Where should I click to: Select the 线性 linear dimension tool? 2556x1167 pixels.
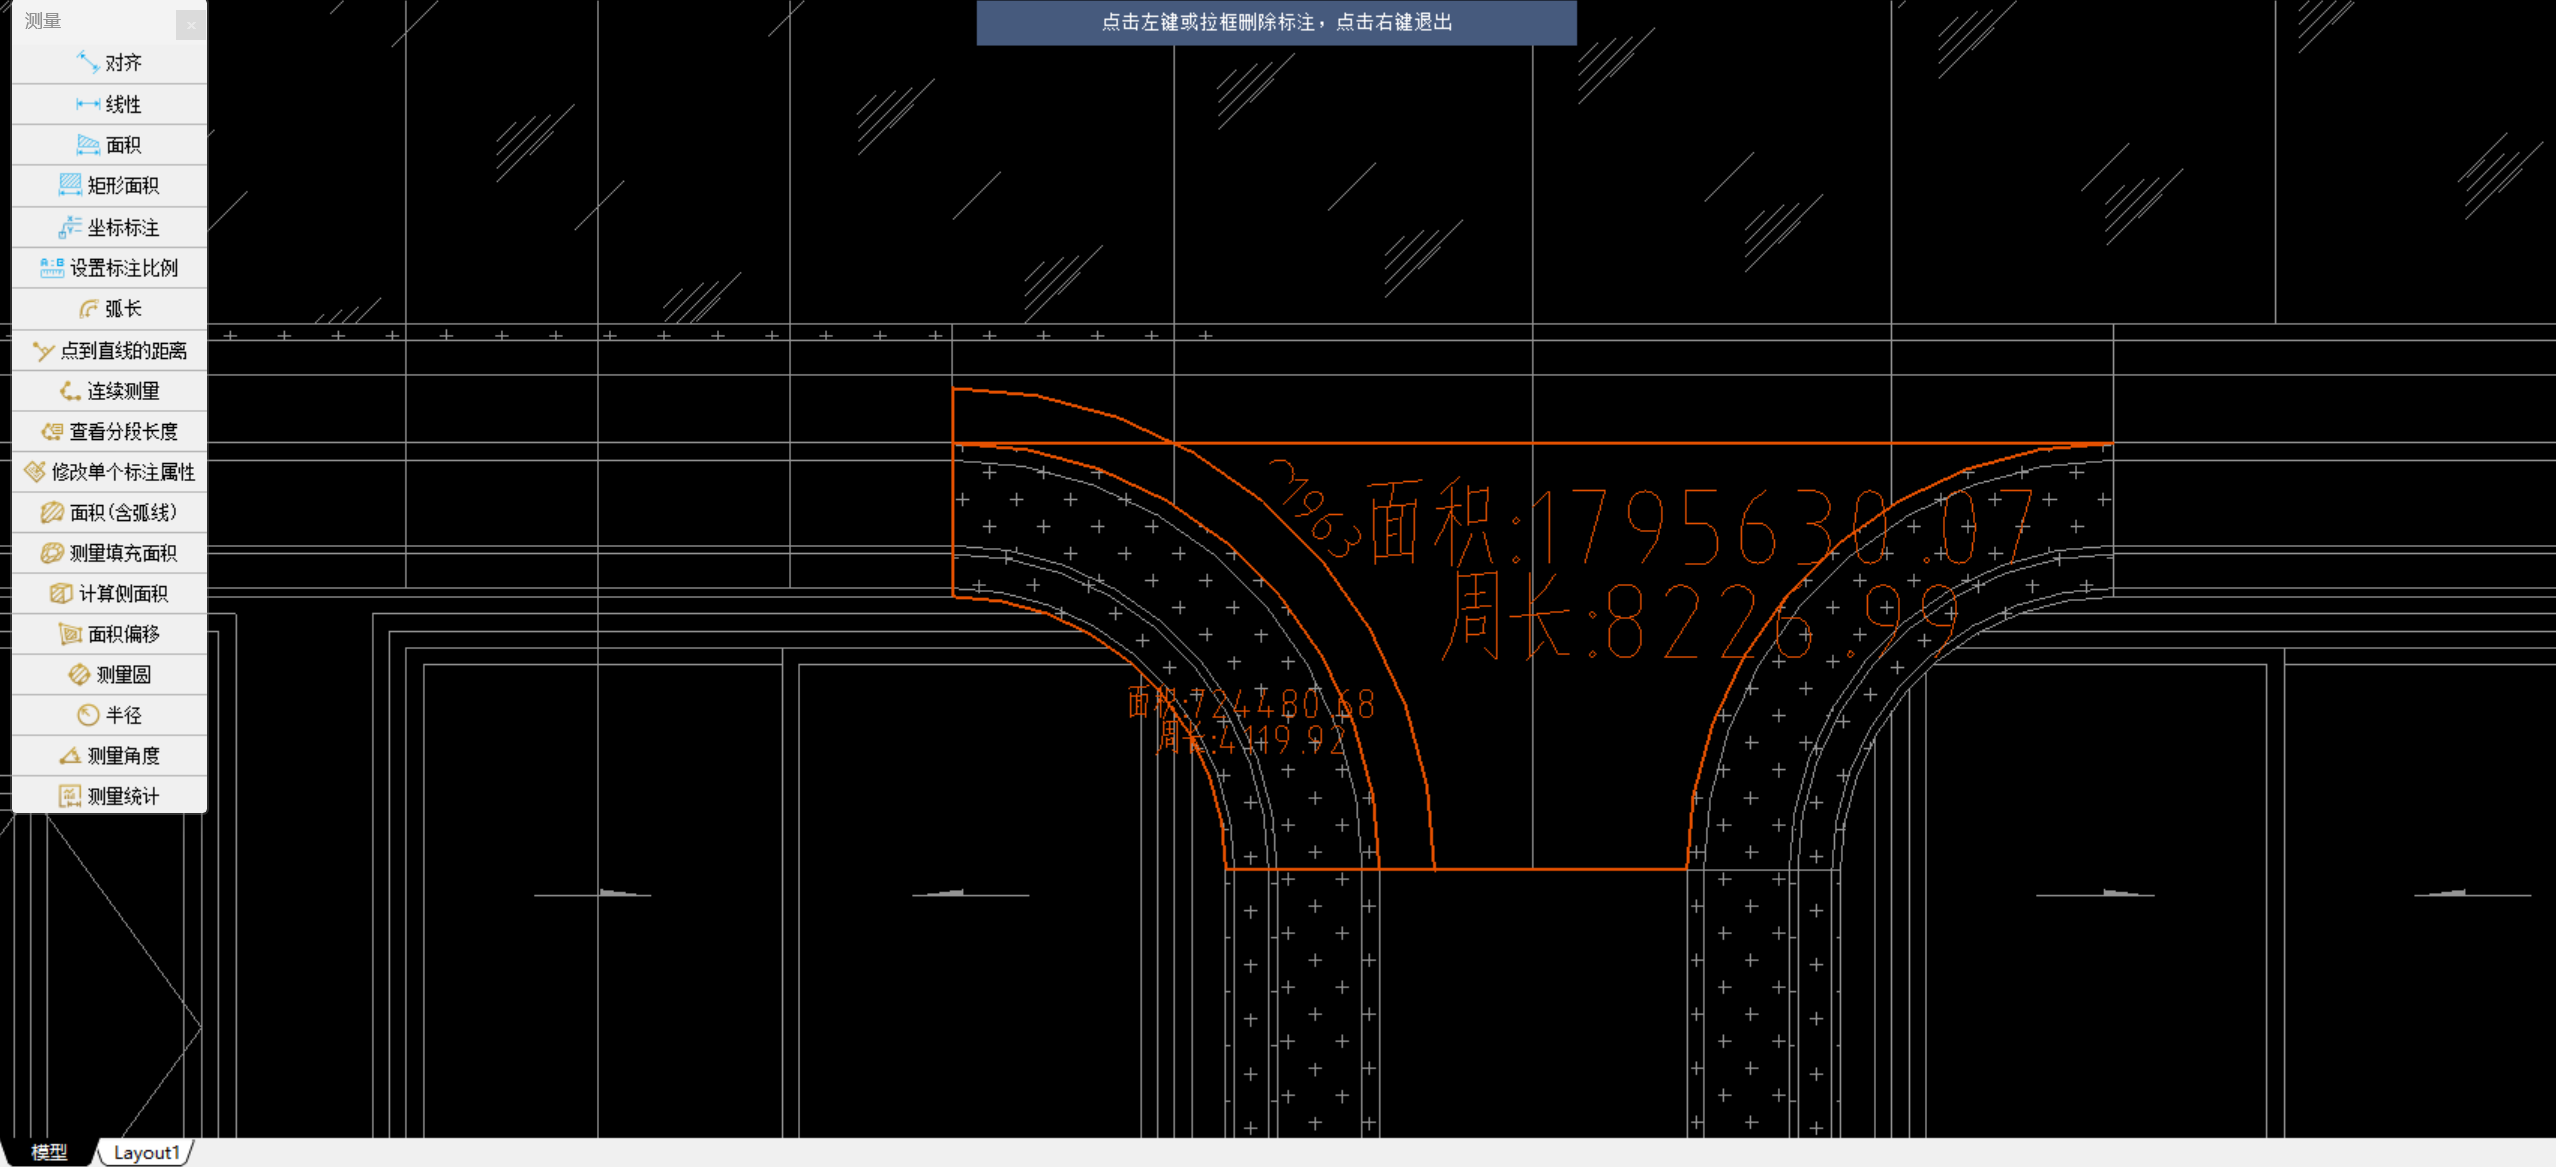(110, 104)
